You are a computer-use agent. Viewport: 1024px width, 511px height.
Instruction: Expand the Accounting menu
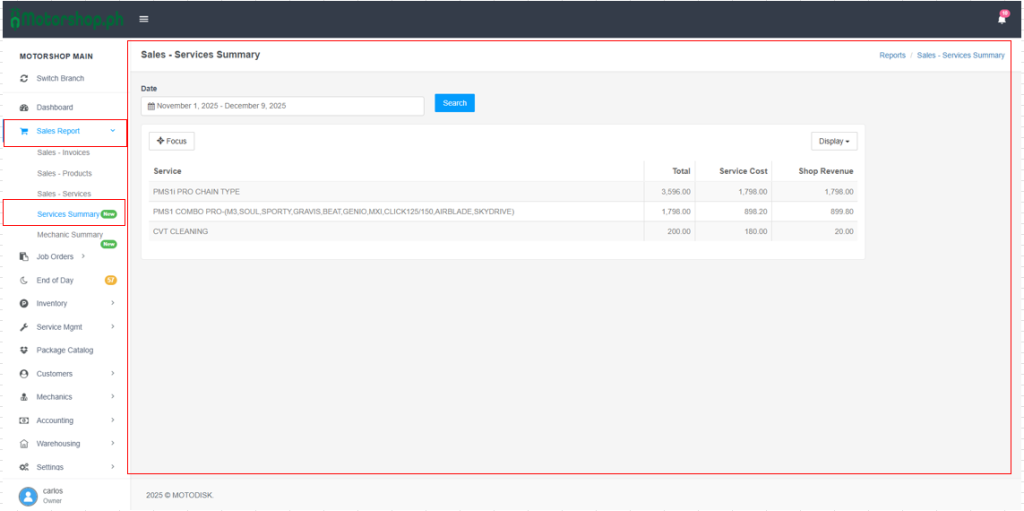coord(112,421)
